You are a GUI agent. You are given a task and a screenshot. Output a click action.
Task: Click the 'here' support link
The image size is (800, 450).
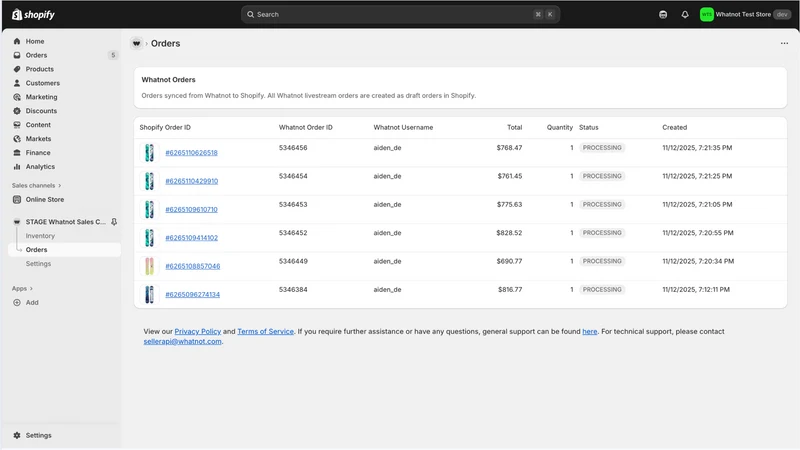(x=590, y=331)
